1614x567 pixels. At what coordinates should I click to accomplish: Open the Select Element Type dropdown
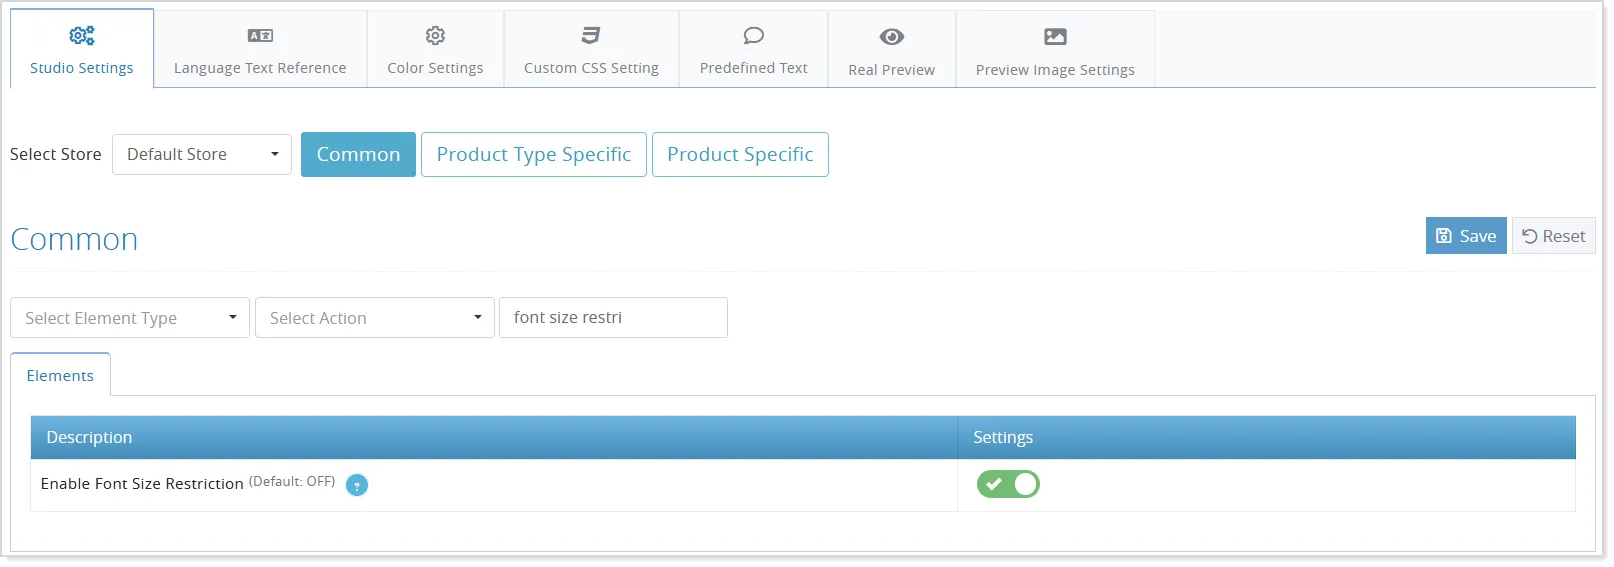click(130, 318)
